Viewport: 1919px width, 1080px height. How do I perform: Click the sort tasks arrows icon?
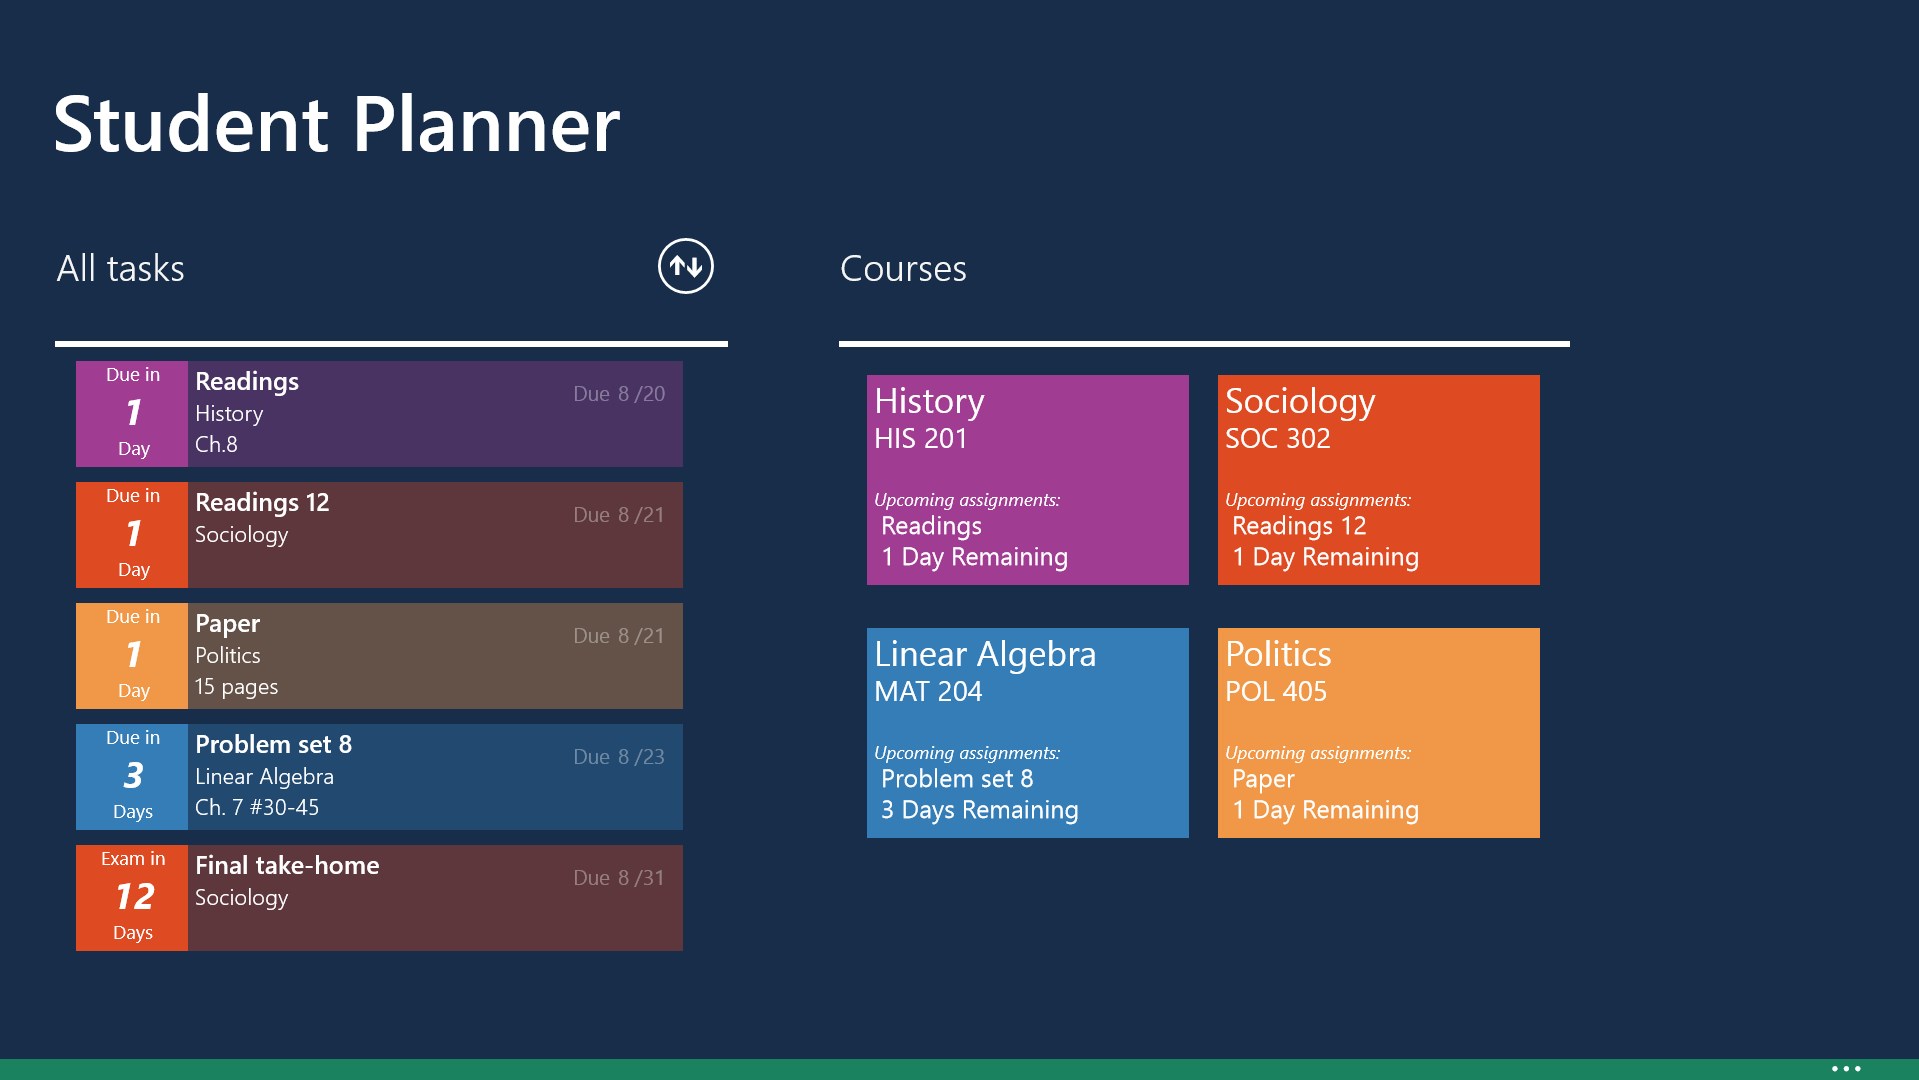(685, 266)
